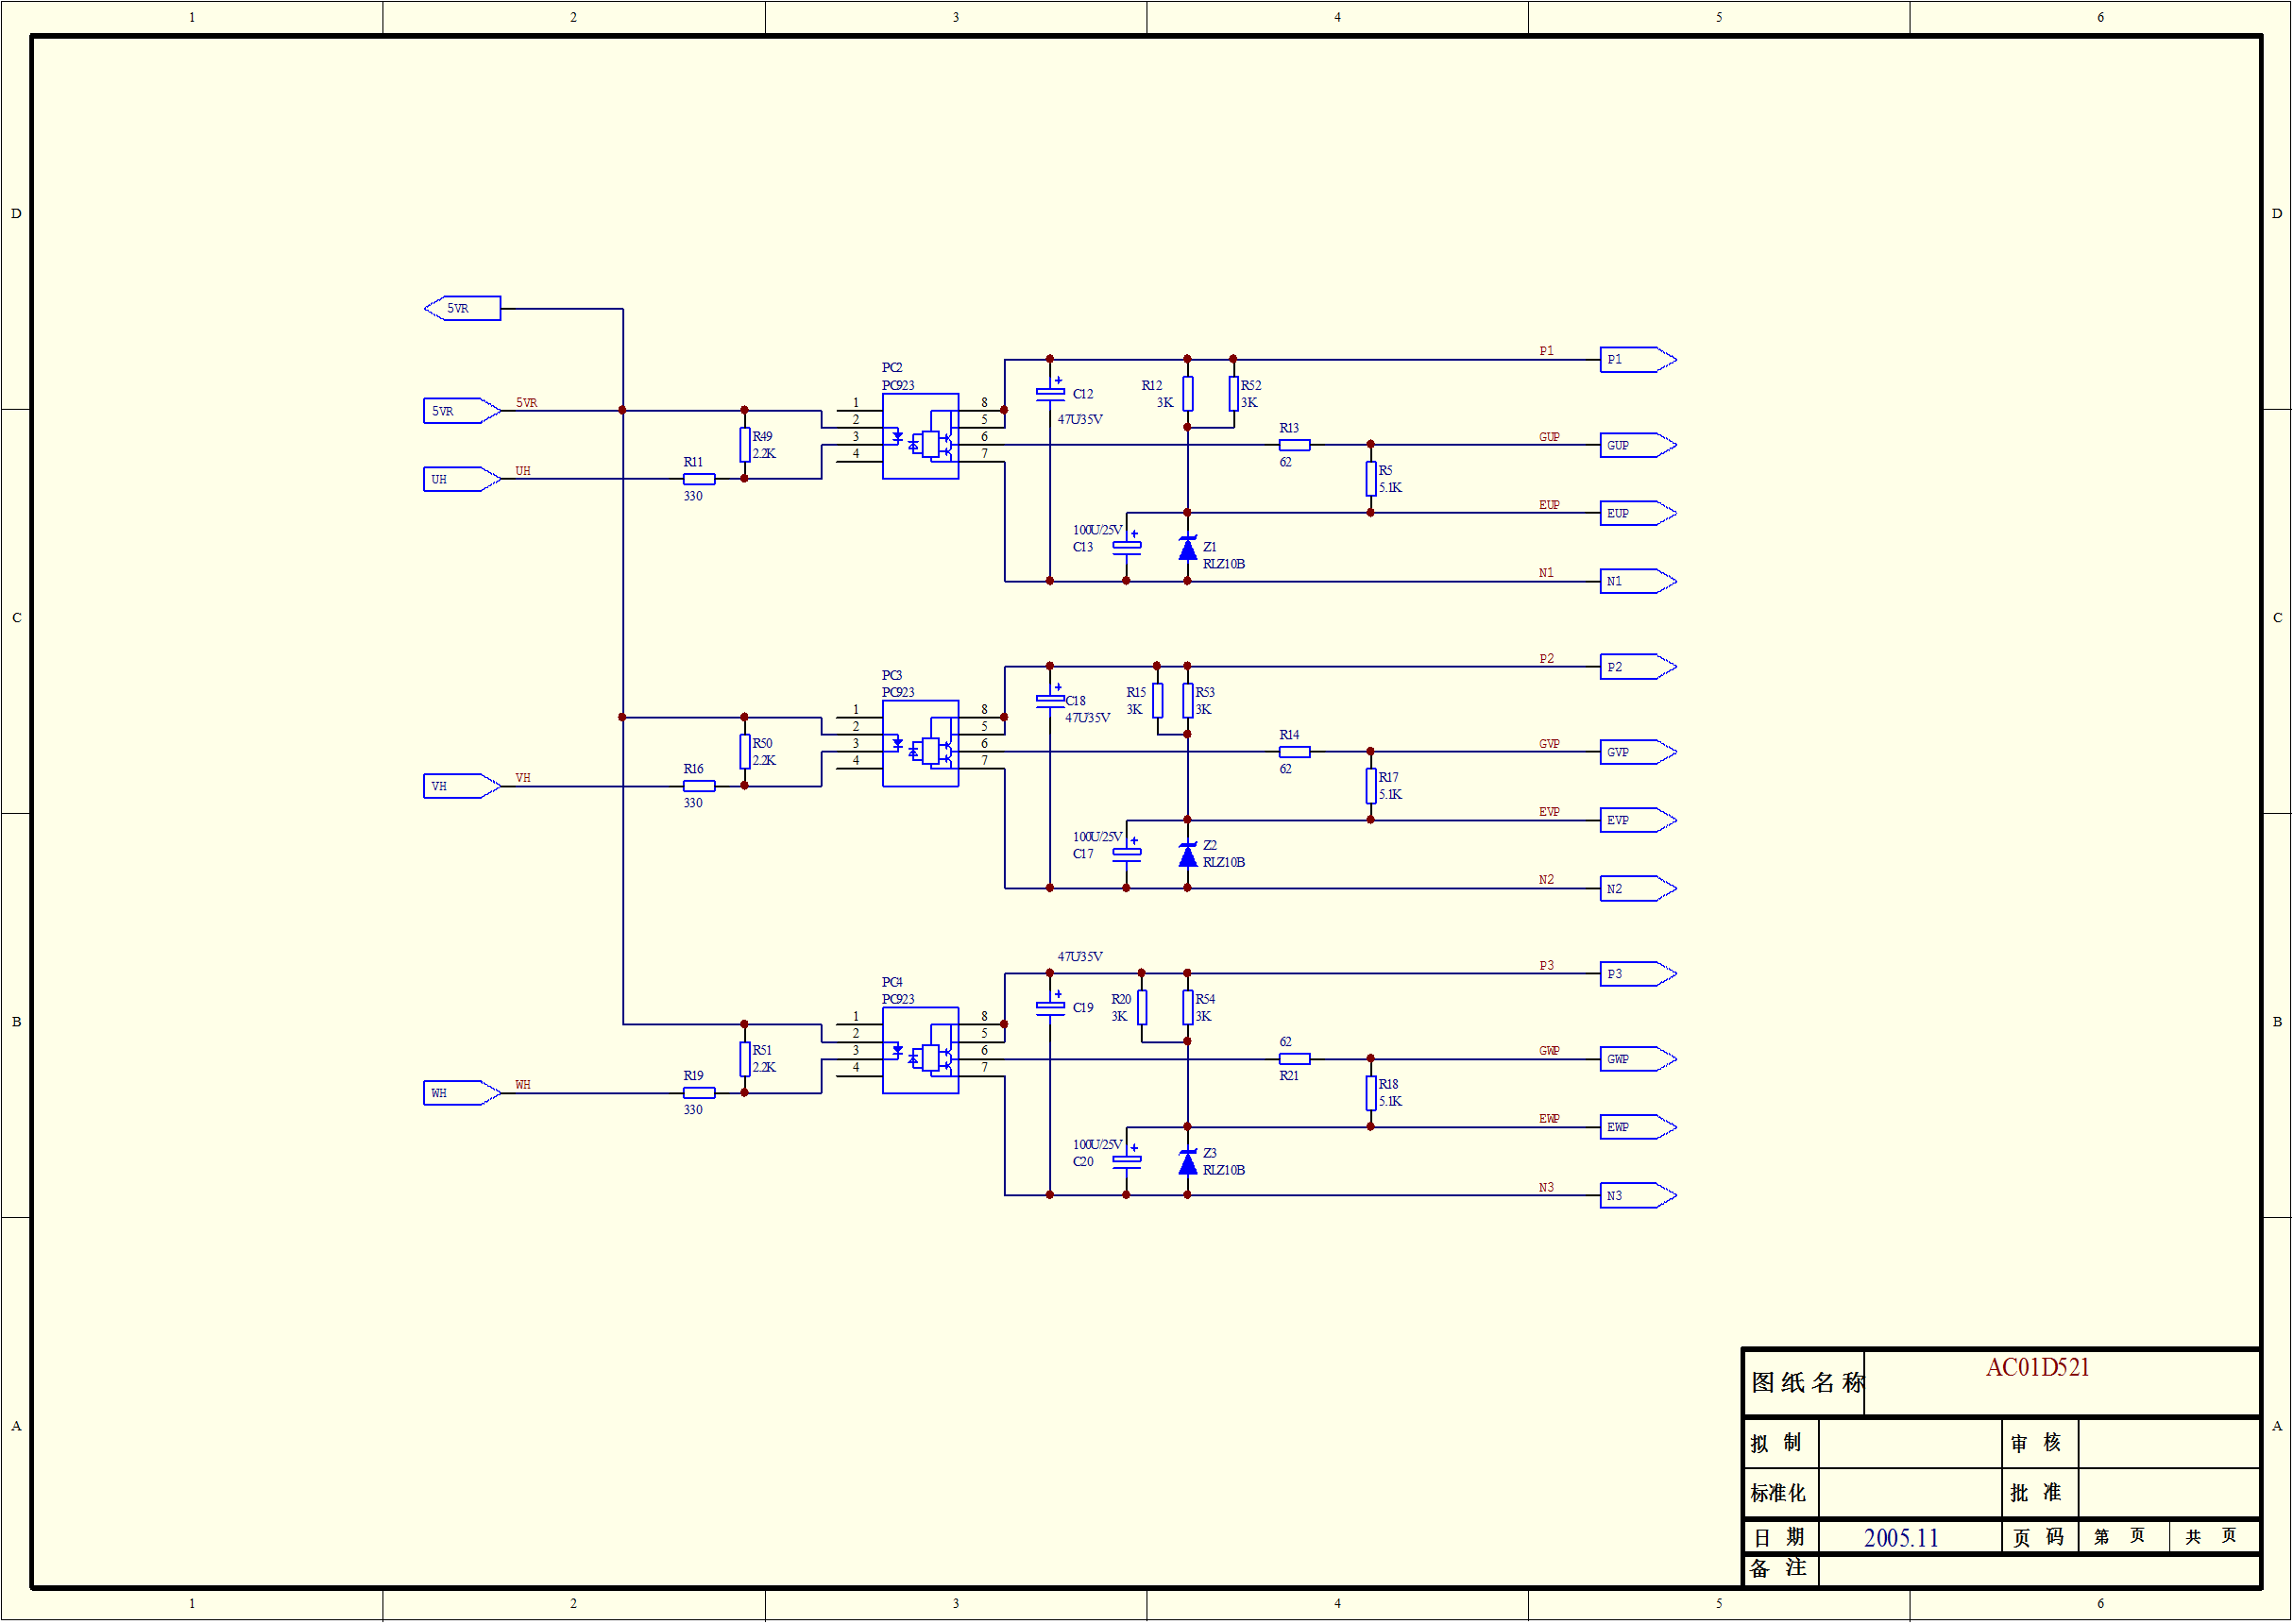
Task: Select the PC3 optocoupler symbol
Action: (x=921, y=744)
